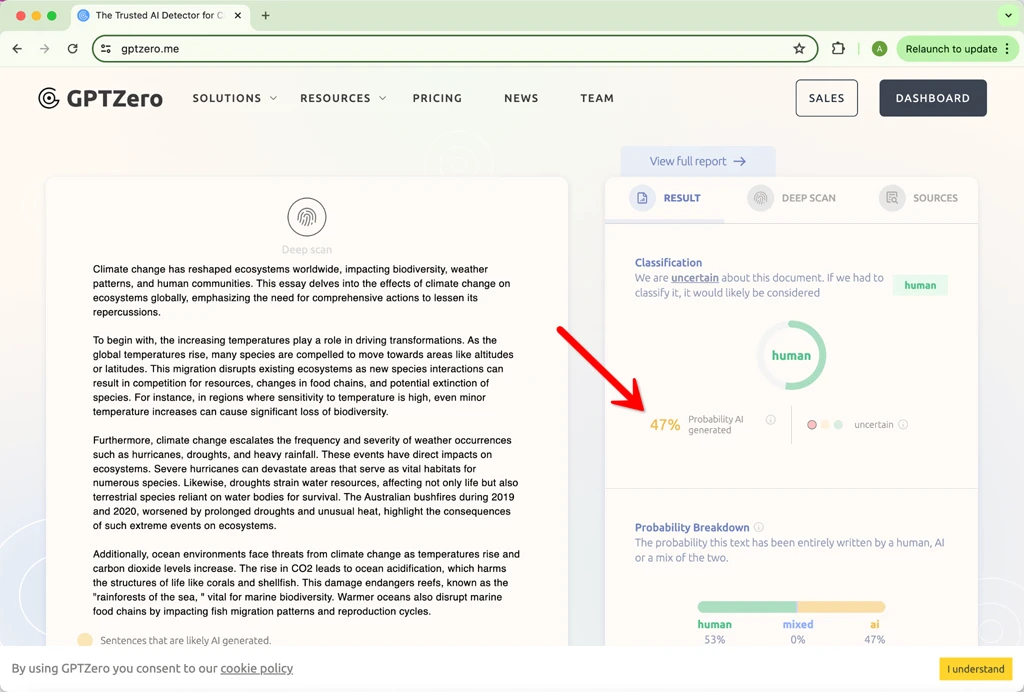Open Chrome three-dot menu
Image resolution: width=1024 pixels, height=692 pixels.
1008,49
